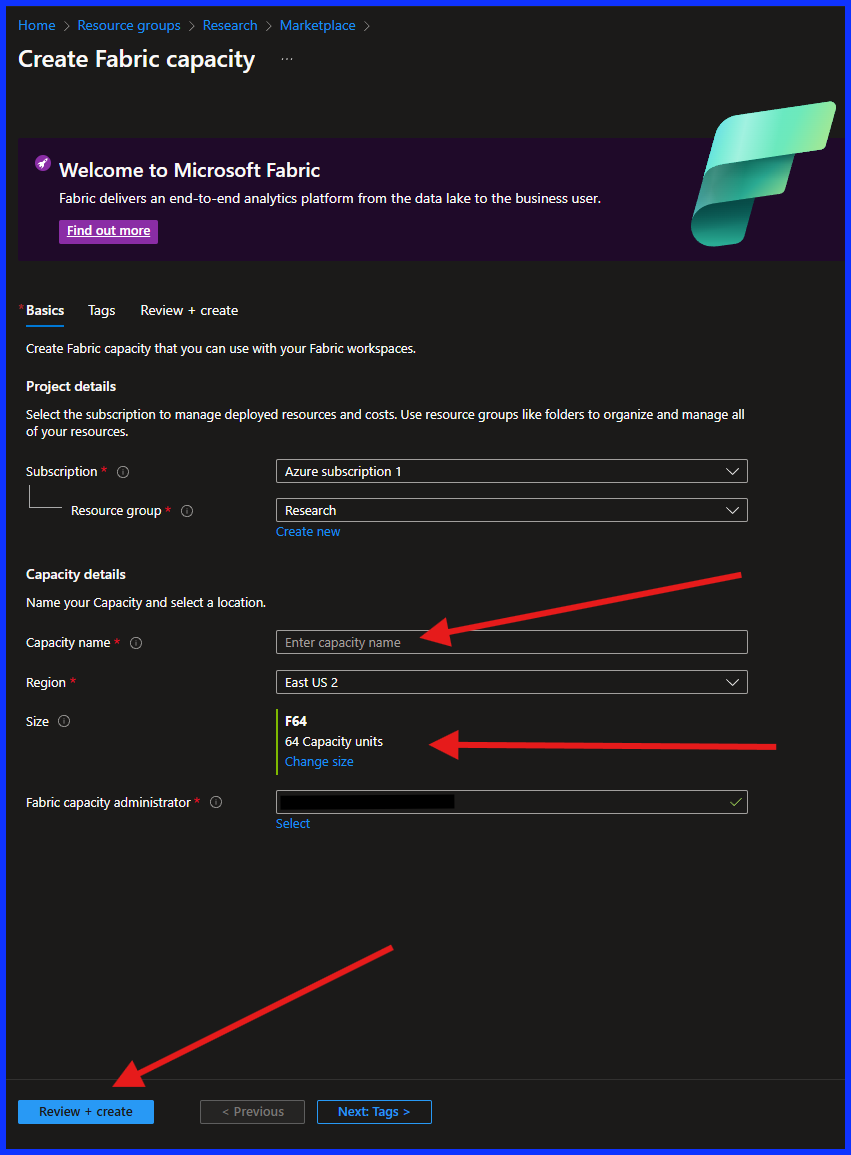Click the Enter capacity name field
This screenshot has width=851, height=1155.
(511, 641)
